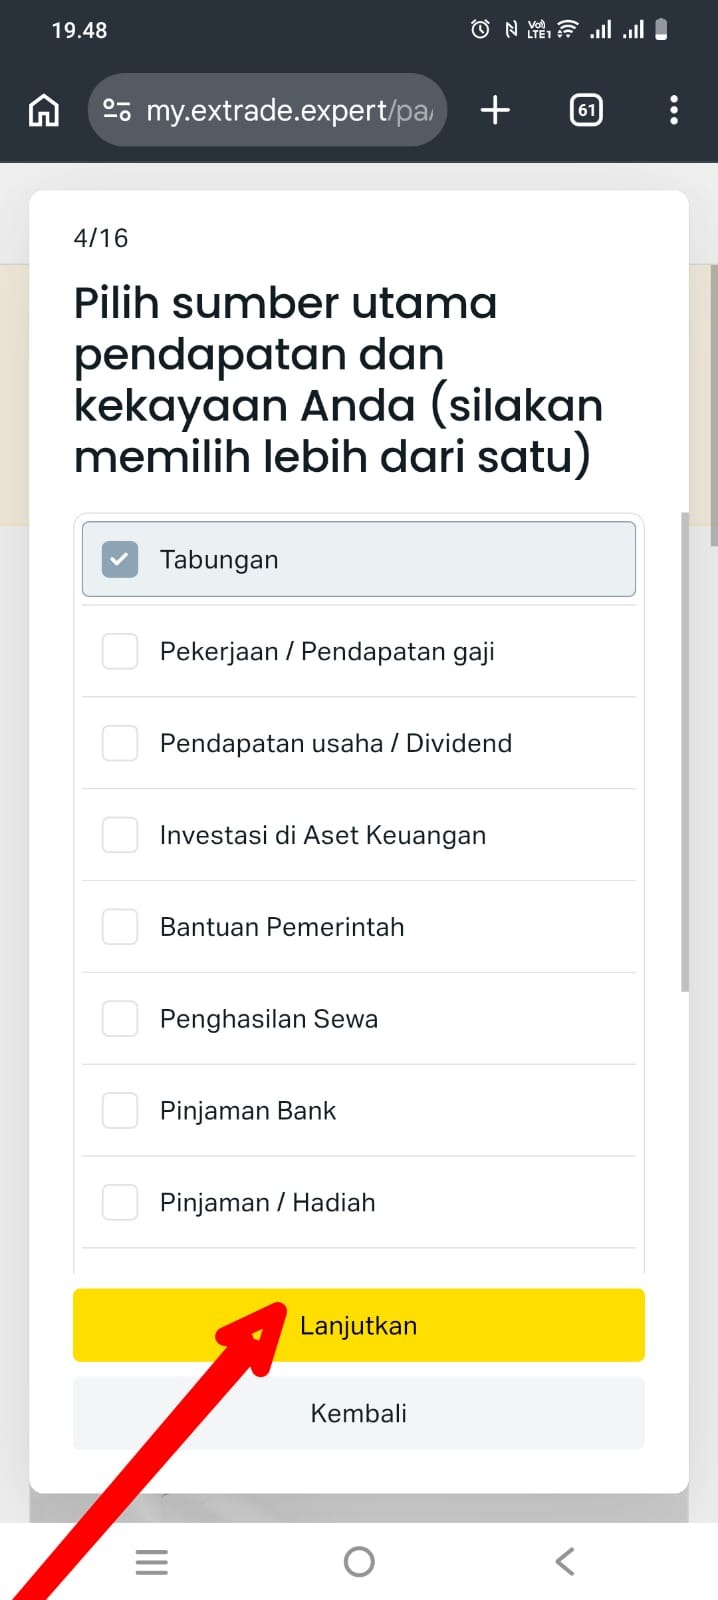The image size is (718, 1600).
Task: Uncheck the Tabungan checkbox
Action: tap(120, 560)
